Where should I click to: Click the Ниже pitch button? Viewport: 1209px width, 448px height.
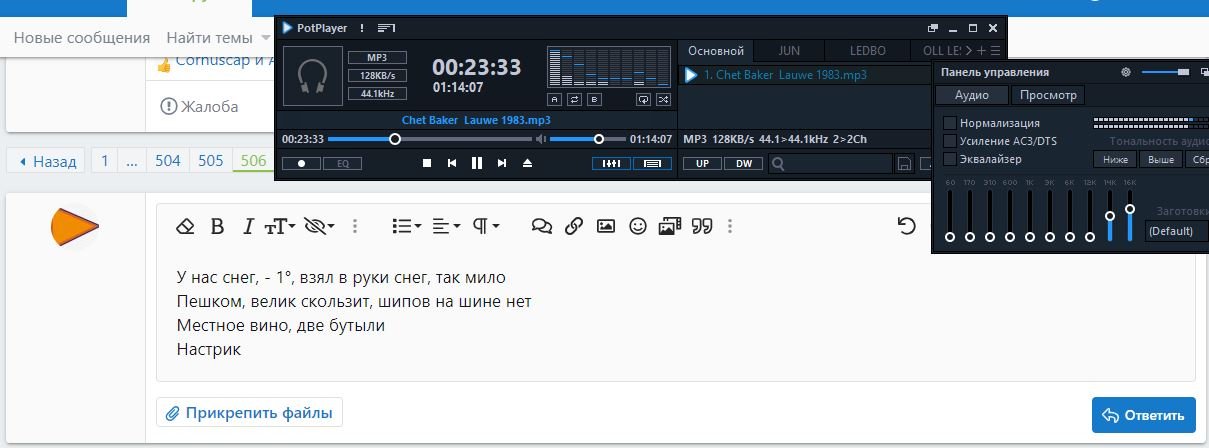1115,159
